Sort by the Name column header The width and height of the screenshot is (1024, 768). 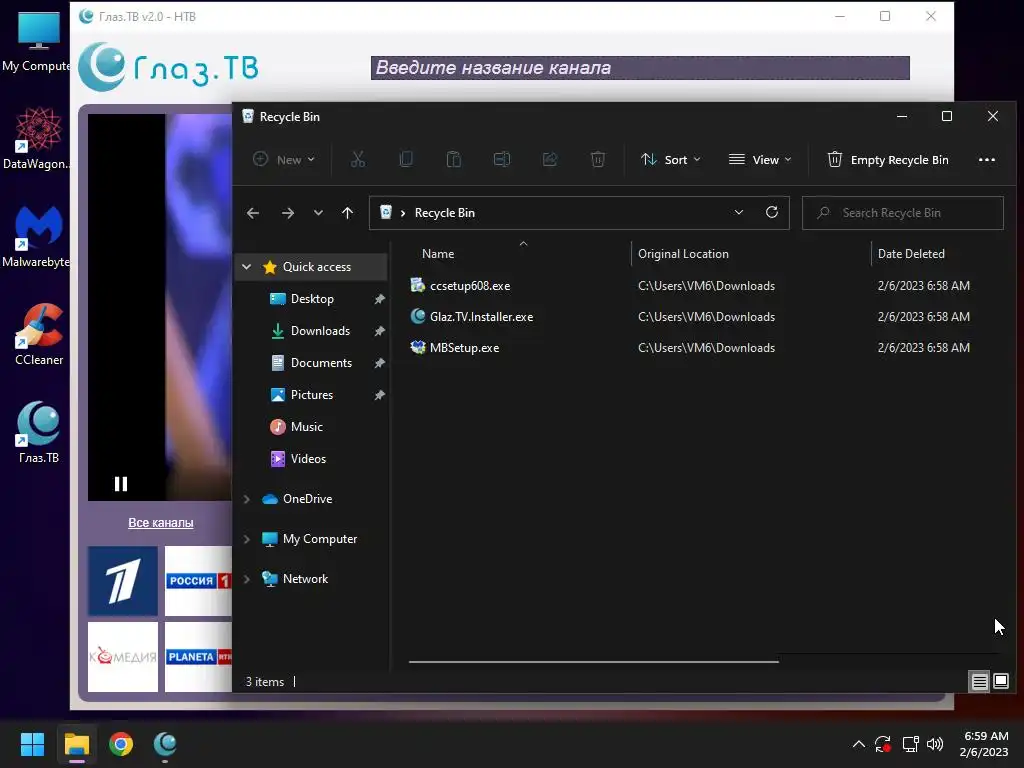[x=438, y=253]
